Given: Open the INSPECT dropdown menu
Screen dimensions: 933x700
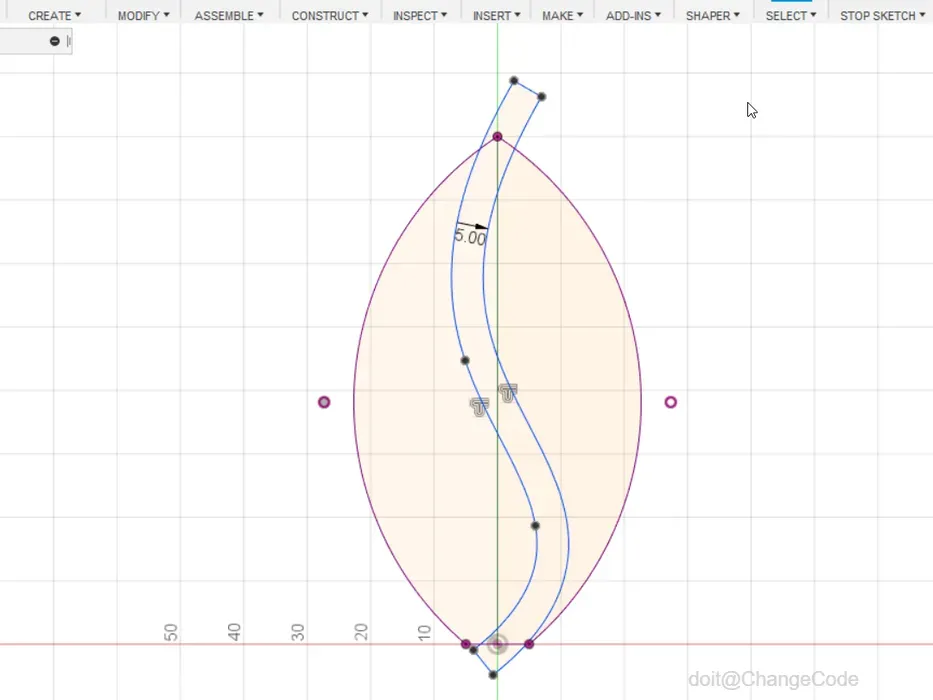Looking at the screenshot, I should tap(419, 15).
